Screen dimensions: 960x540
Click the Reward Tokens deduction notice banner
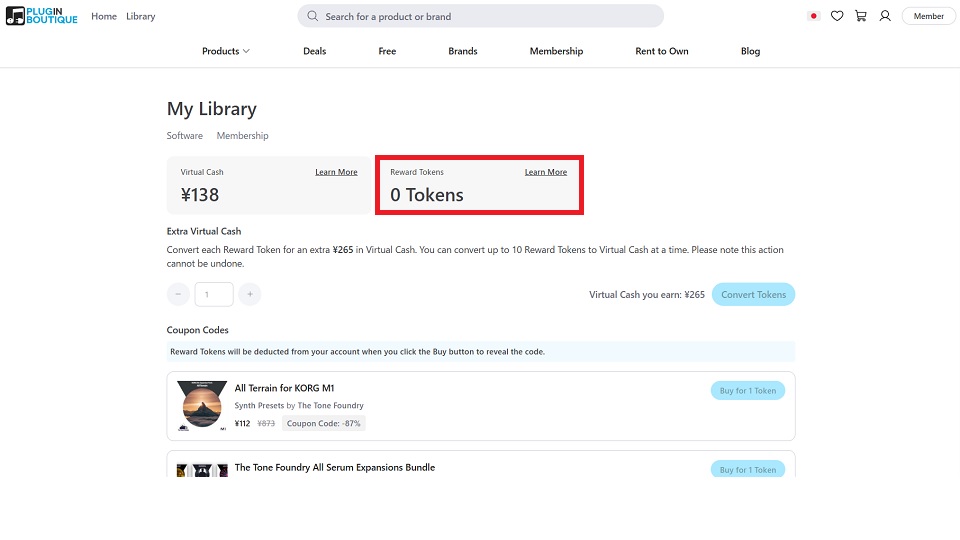pos(481,351)
